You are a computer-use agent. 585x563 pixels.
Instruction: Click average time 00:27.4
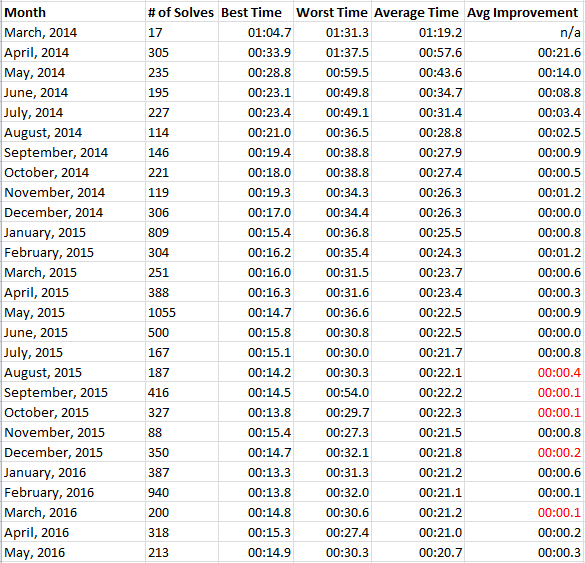click(x=418, y=172)
